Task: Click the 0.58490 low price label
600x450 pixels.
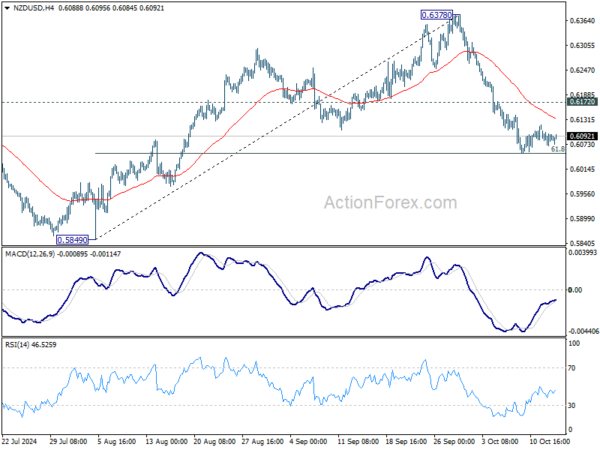Action: point(72,240)
